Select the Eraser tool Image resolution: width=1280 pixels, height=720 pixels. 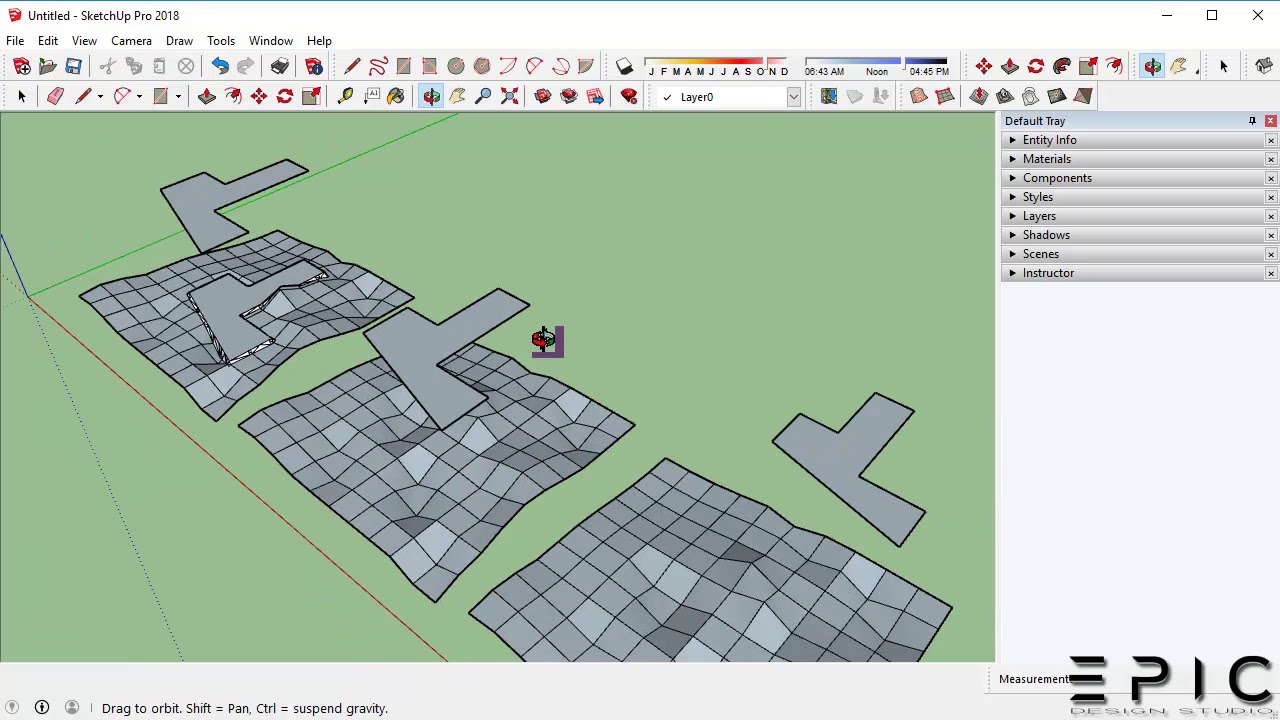click(55, 96)
